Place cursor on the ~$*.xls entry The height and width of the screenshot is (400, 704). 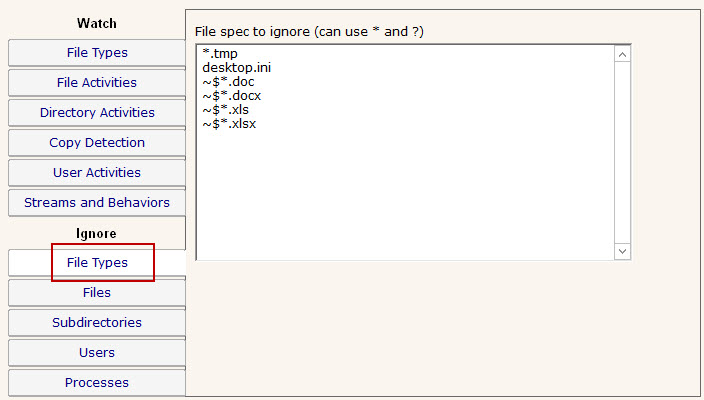pos(225,110)
